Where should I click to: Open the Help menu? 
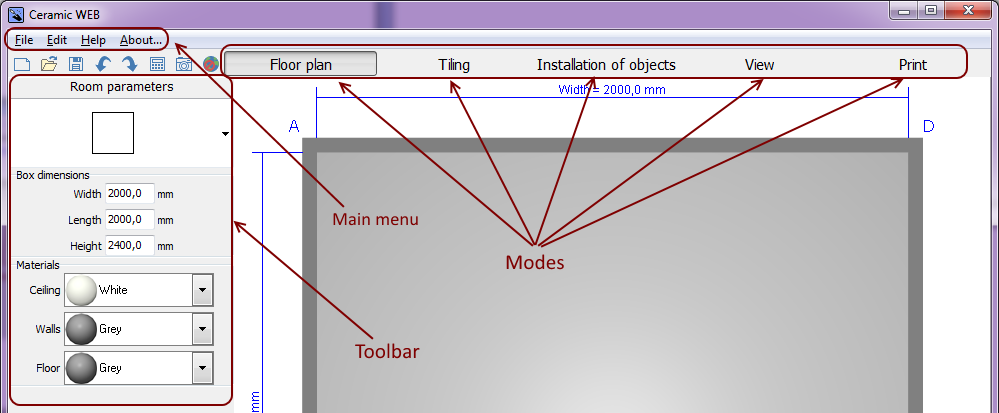click(93, 40)
